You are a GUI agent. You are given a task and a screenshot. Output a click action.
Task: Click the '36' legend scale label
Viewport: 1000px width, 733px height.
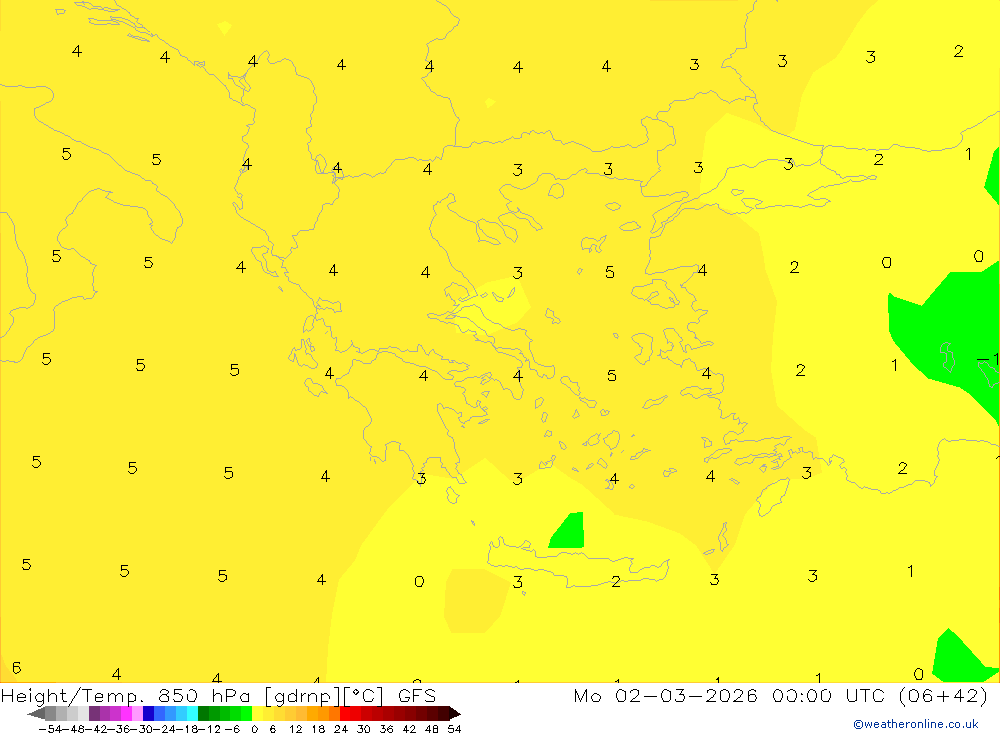386,729
